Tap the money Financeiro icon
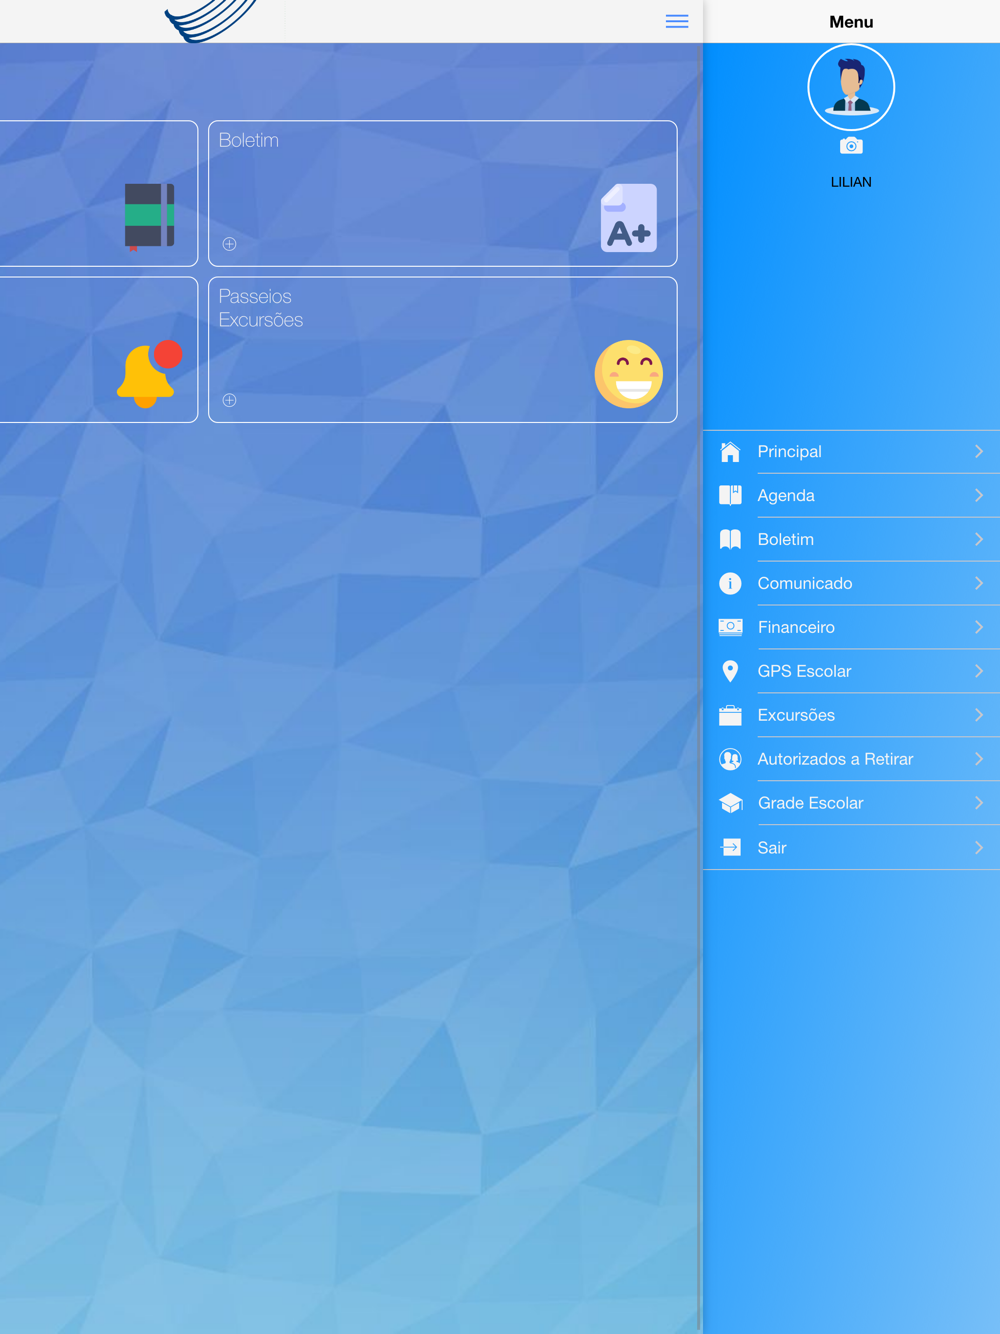 coord(730,627)
